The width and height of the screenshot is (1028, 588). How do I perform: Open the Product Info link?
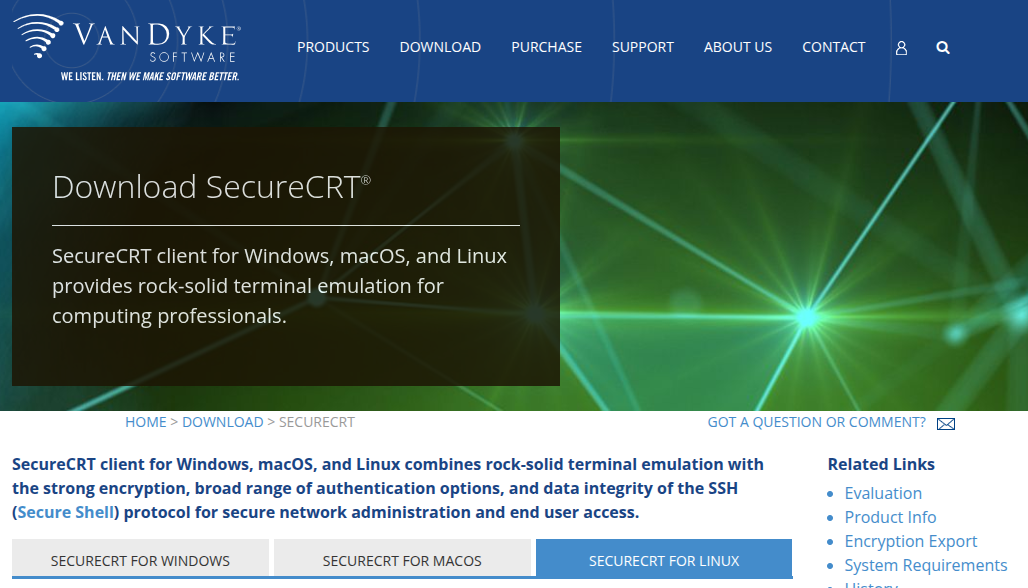pyautogui.click(x=890, y=517)
